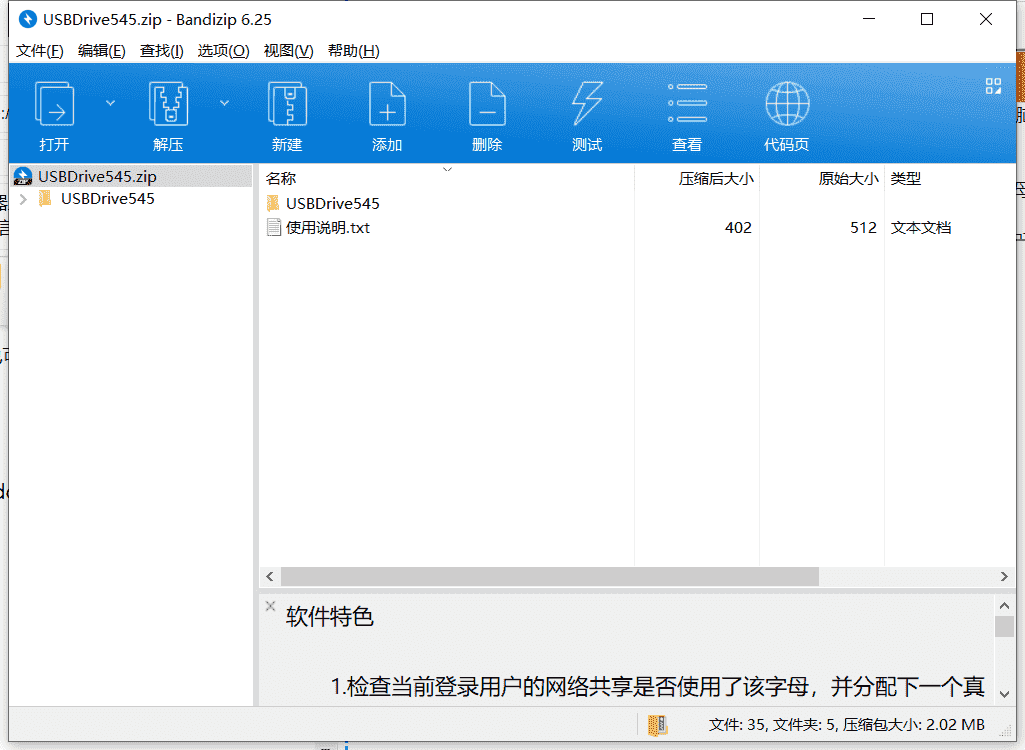Open the 视图(V) menu
This screenshot has height=750, width=1025.
[x=288, y=51]
